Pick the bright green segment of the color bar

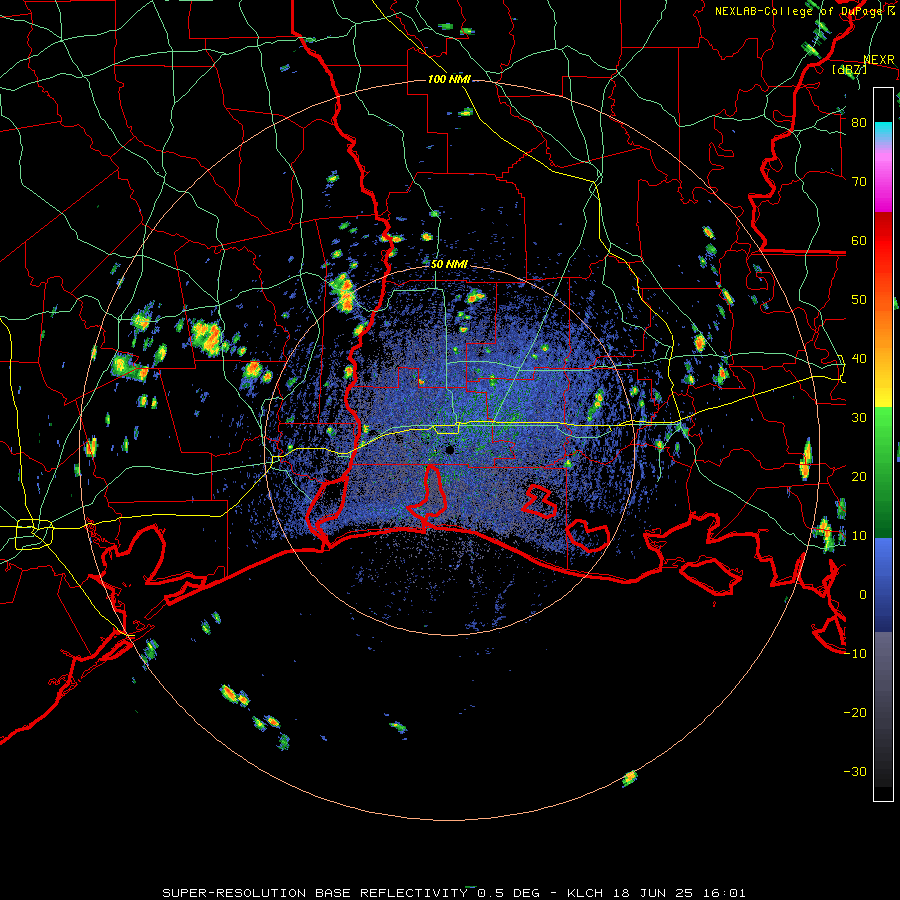(883, 428)
